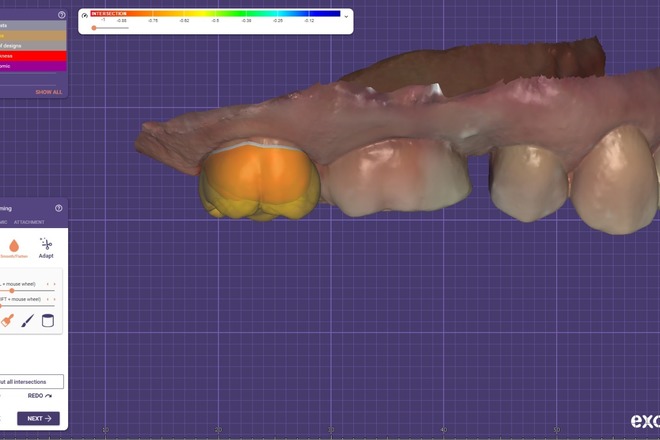The width and height of the screenshot is (660, 440).
Task: Pick the fine knife brush icon
Action: point(28,321)
